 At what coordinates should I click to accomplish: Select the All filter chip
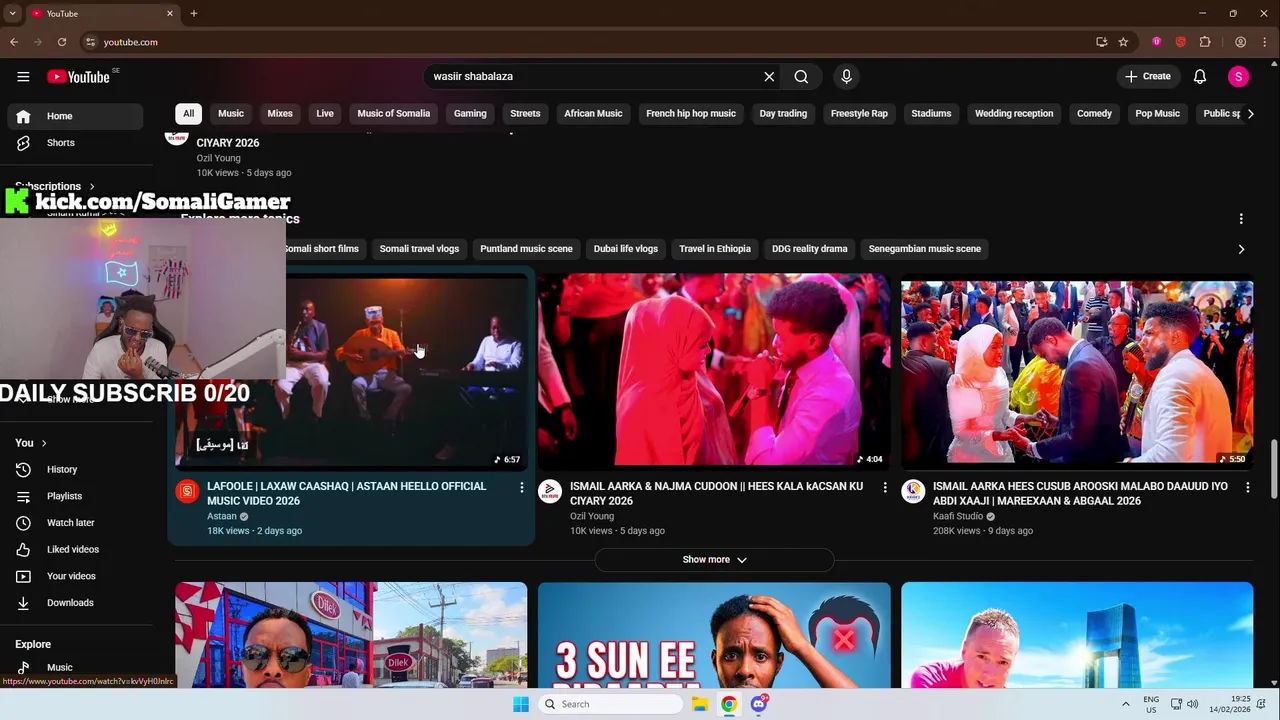pos(188,114)
